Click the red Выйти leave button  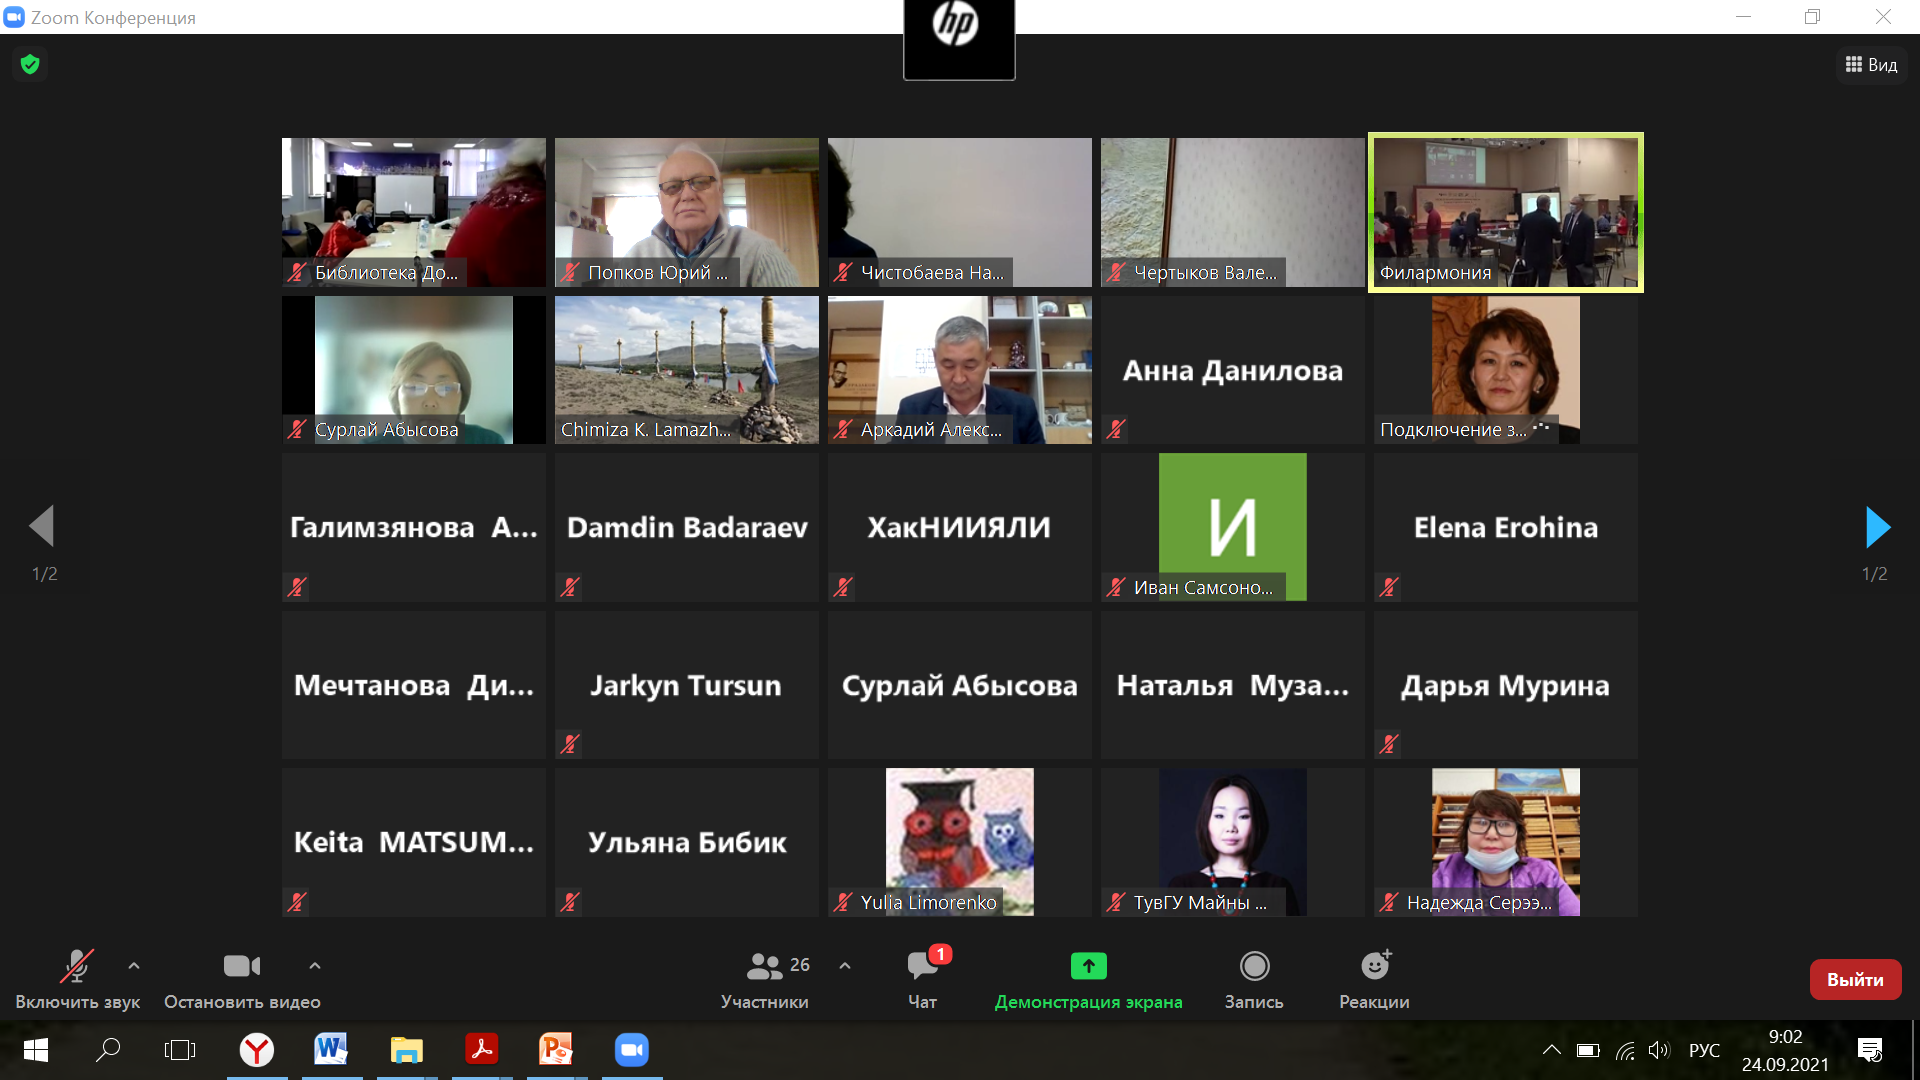click(x=1855, y=979)
